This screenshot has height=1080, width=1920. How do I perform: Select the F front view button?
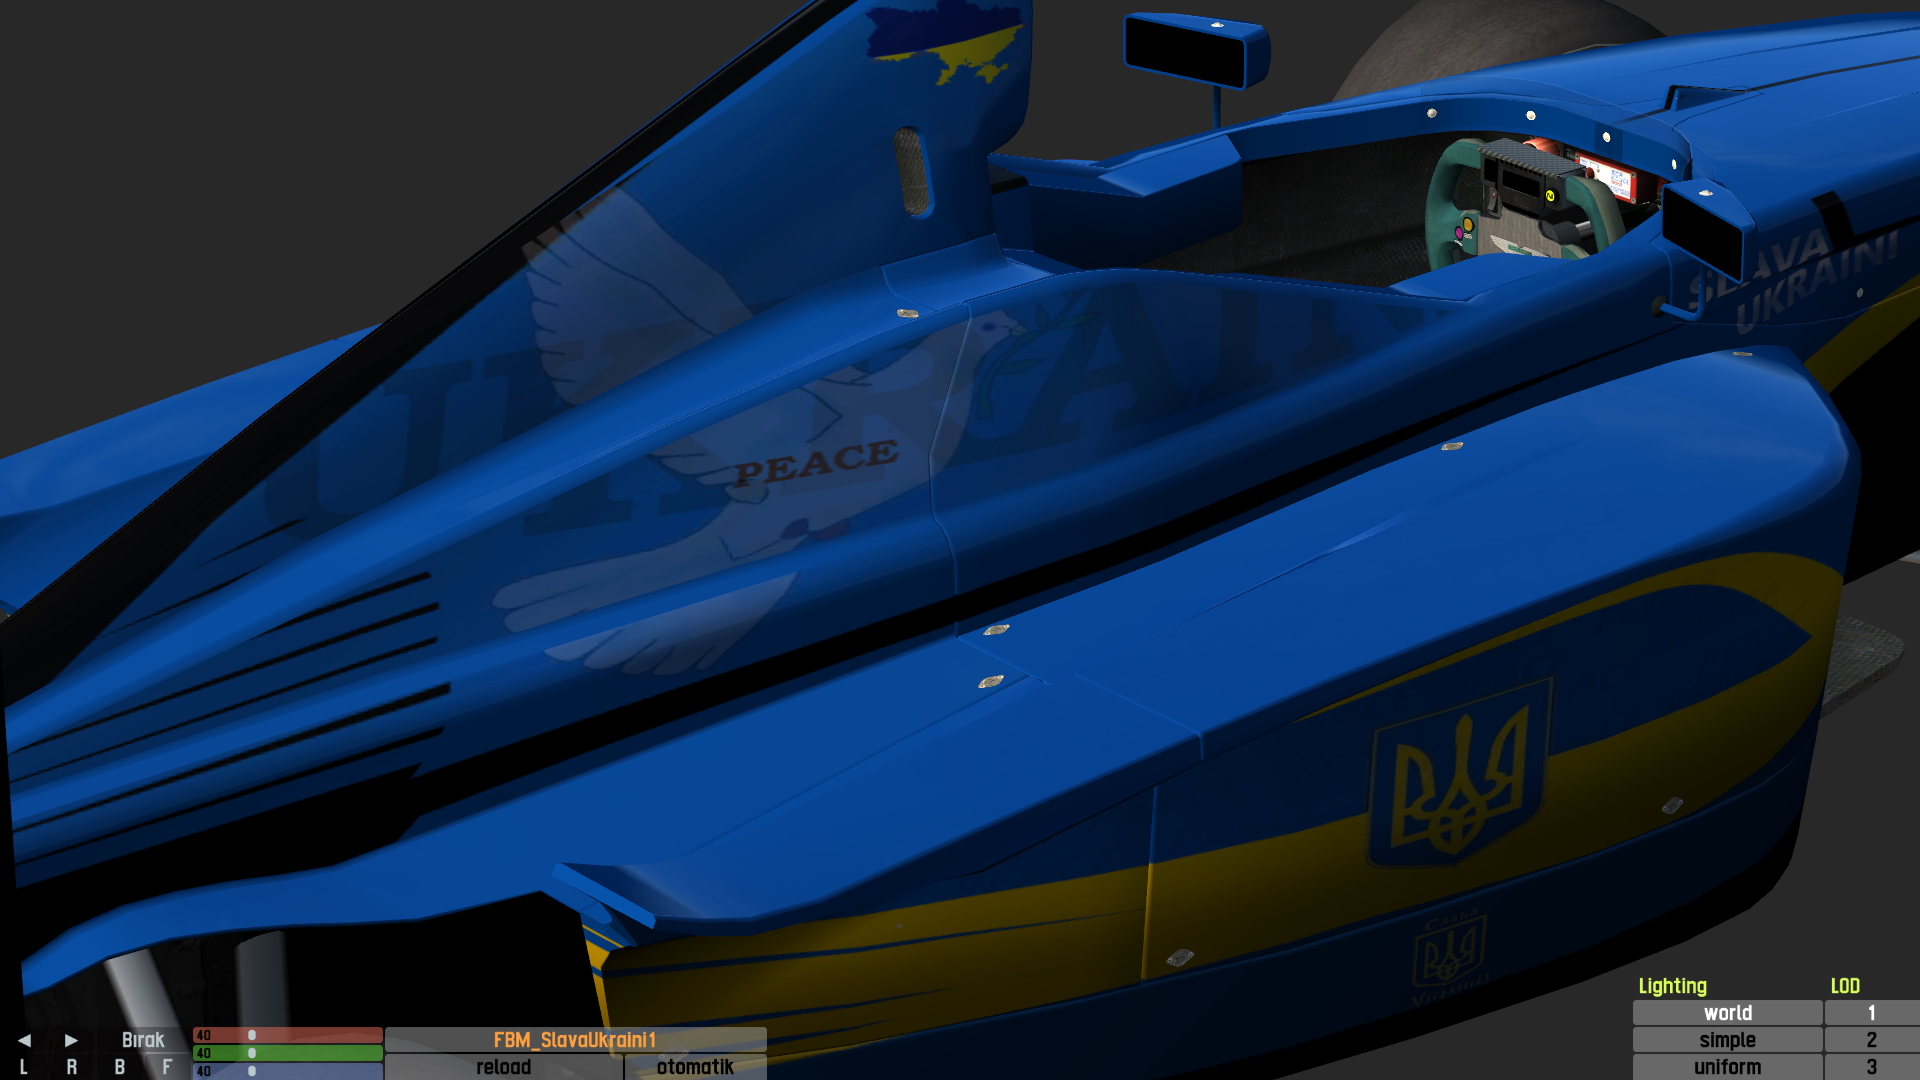tap(167, 1067)
